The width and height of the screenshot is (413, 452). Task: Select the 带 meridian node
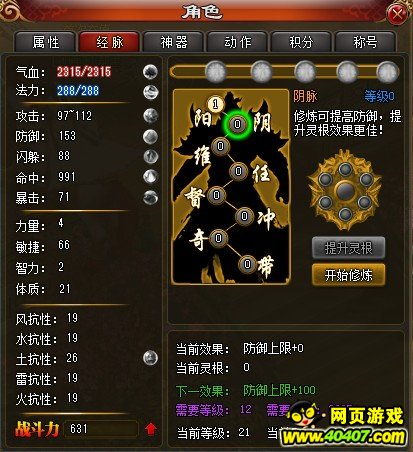tap(247, 264)
